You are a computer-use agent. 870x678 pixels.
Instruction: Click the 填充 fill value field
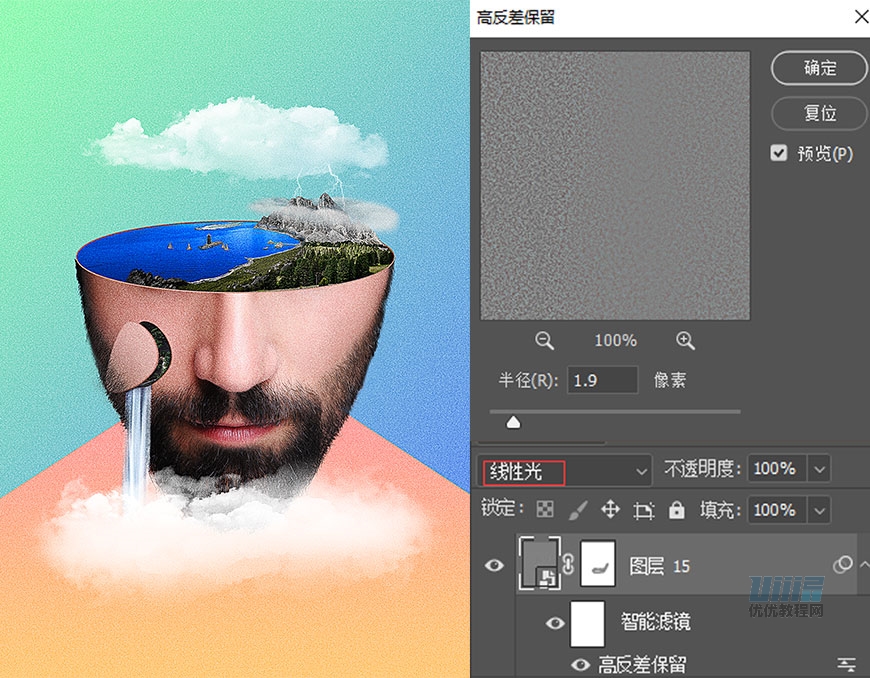[777, 510]
